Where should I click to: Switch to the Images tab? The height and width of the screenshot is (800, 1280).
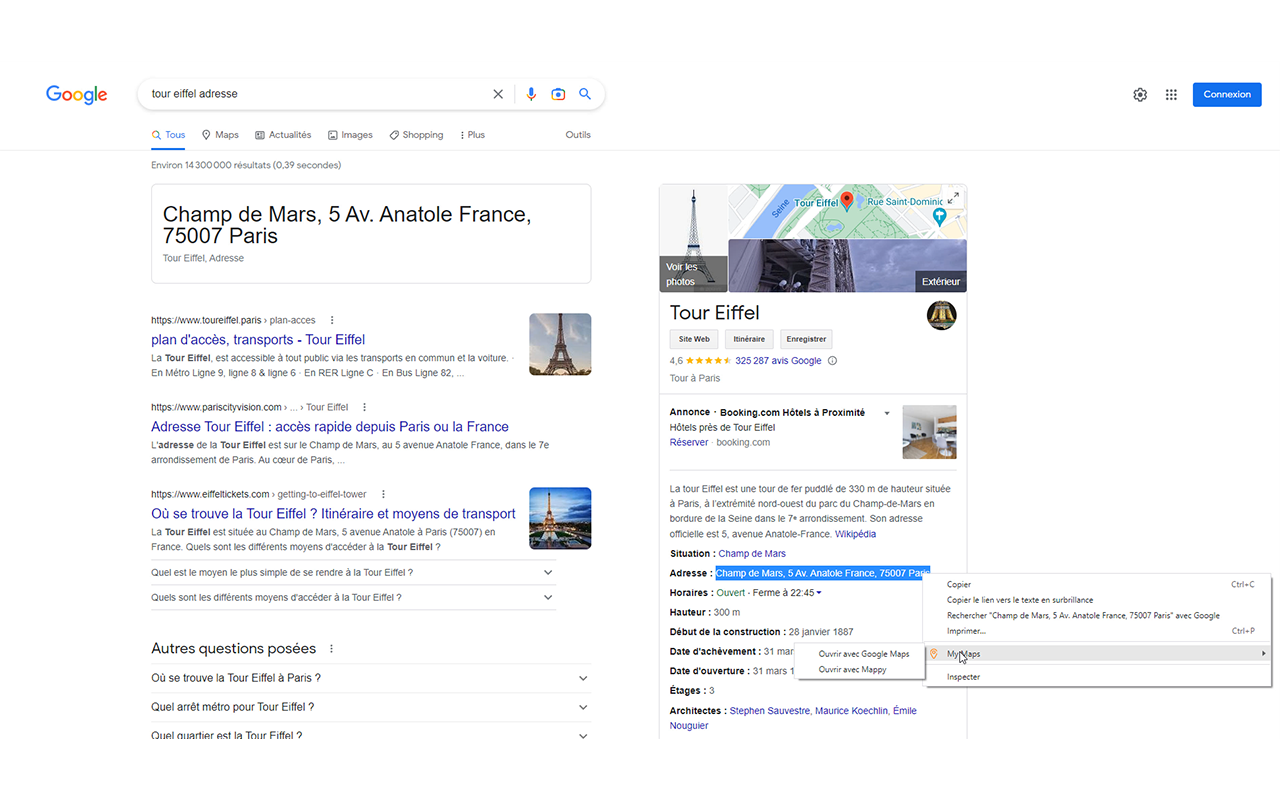pyautogui.click(x=350, y=135)
